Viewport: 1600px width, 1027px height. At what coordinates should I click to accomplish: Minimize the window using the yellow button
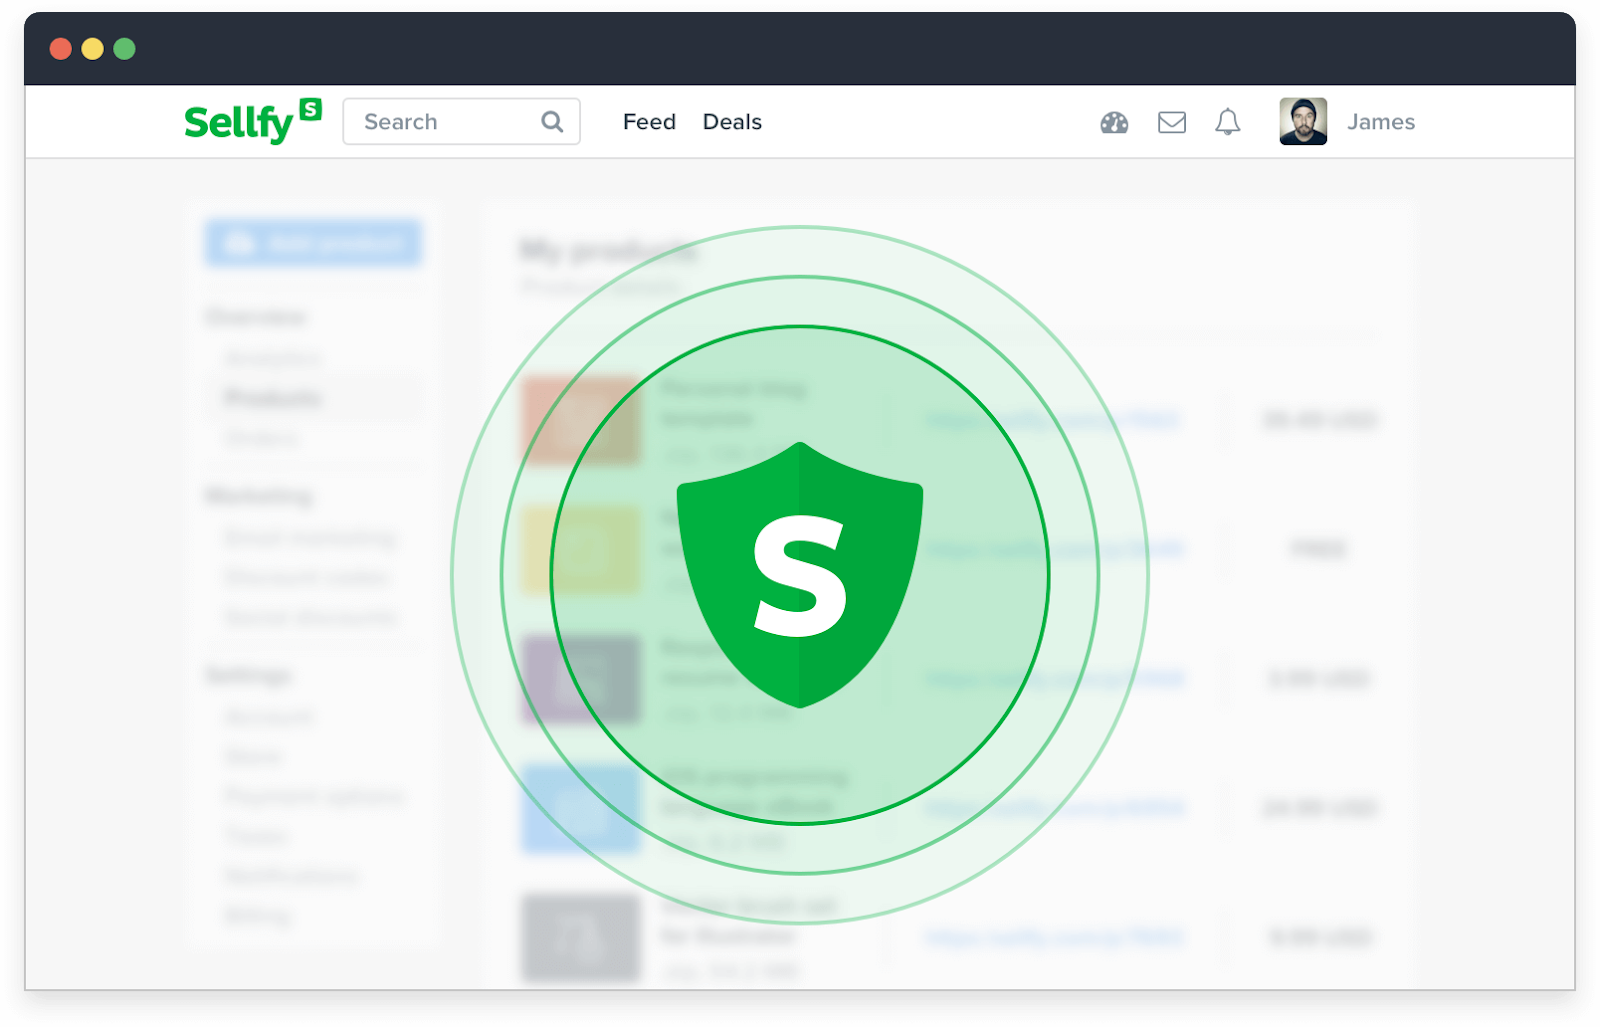93,49
